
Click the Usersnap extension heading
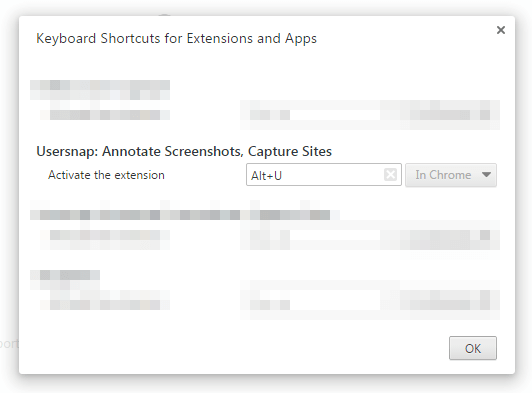(x=184, y=151)
